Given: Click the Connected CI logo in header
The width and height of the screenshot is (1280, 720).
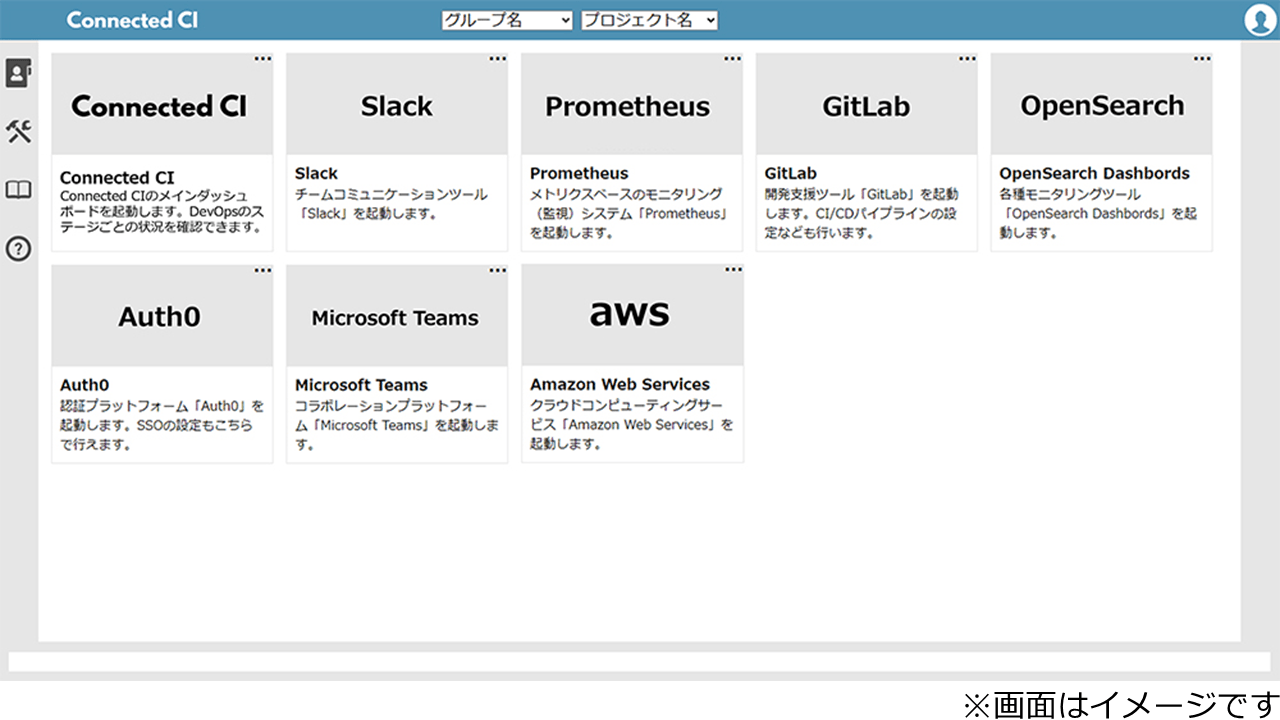Looking at the screenshot, I should pos(132,20).
